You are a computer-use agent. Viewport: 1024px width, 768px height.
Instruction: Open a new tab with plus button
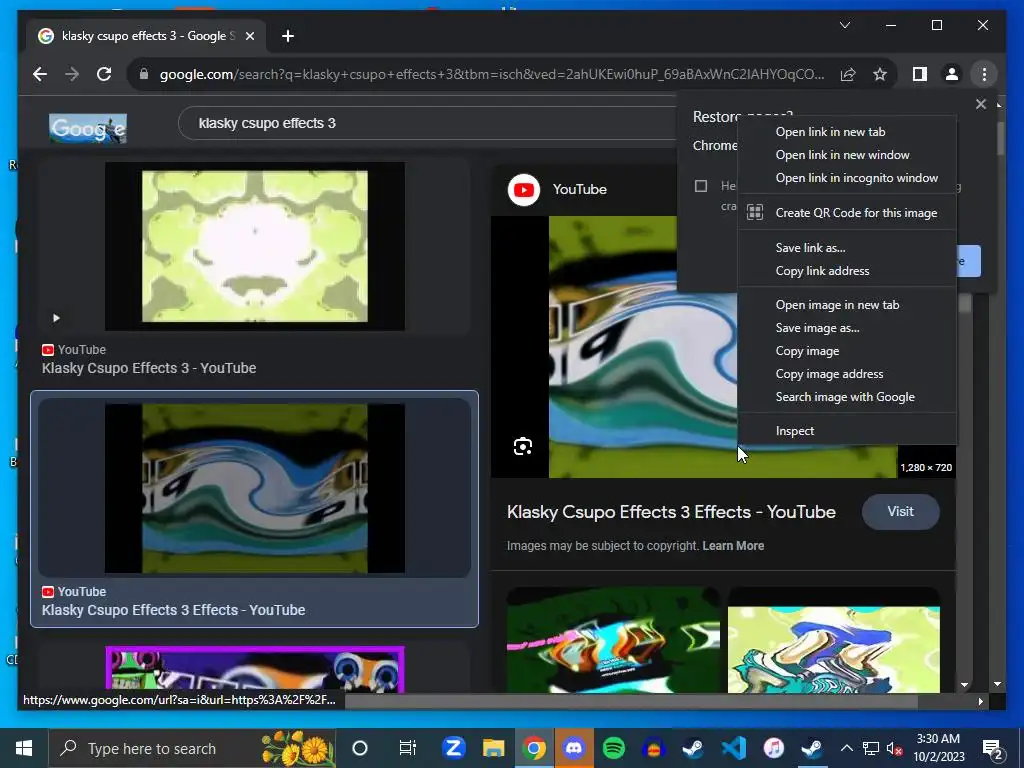tap(288, 36)
